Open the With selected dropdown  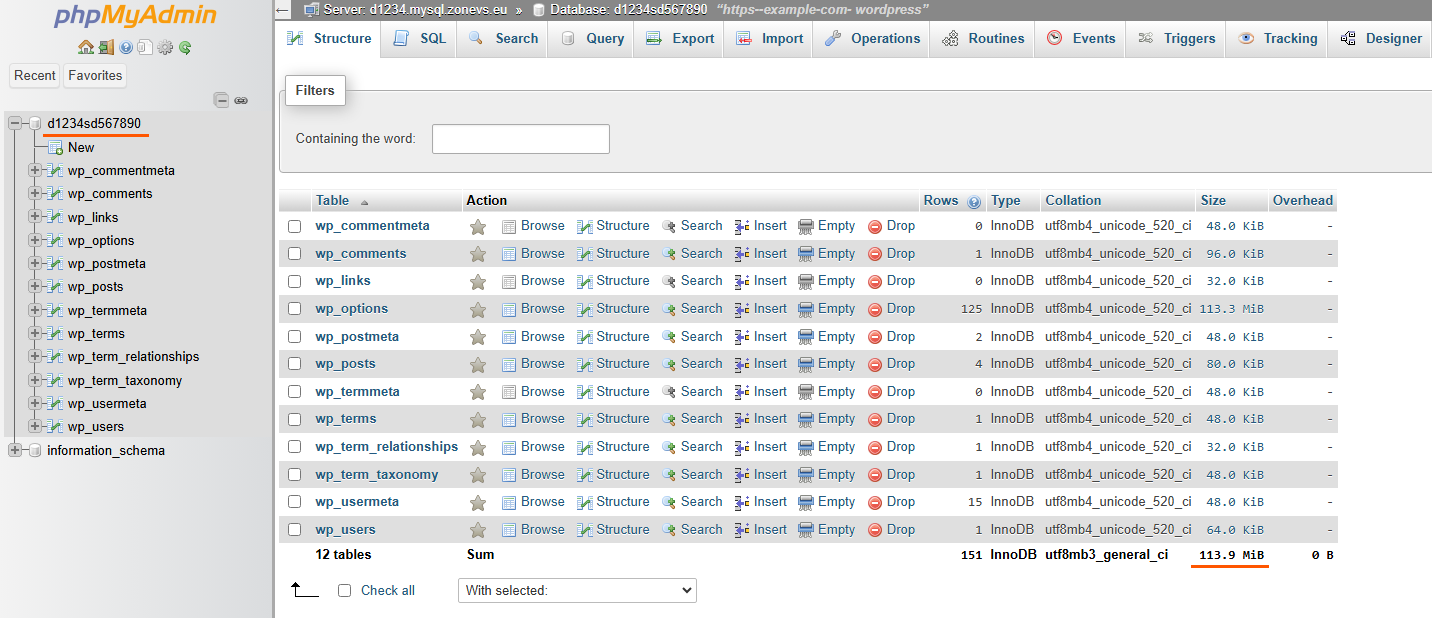click(x=577, y=590)
